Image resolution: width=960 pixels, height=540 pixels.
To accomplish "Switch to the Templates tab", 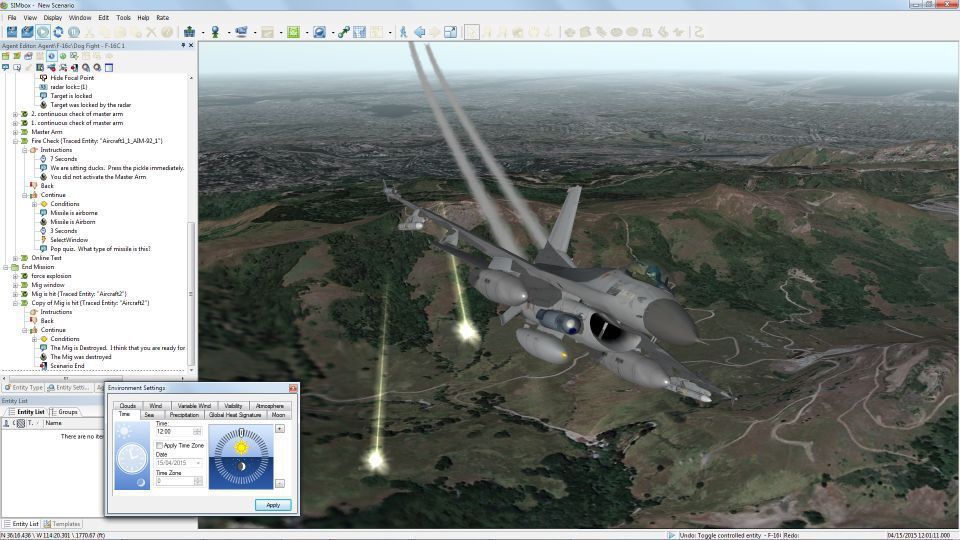I will point(66,524).
